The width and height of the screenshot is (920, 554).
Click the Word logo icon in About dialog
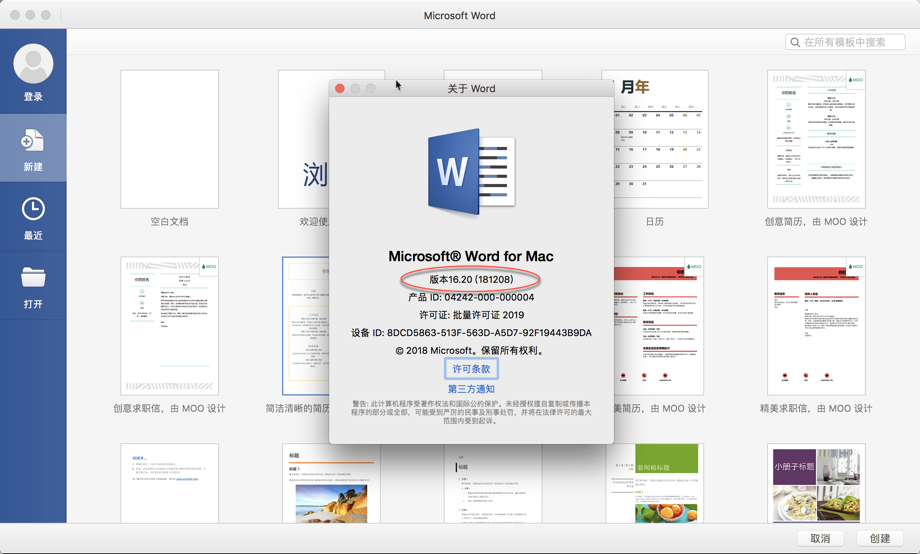tap(471, 171)
